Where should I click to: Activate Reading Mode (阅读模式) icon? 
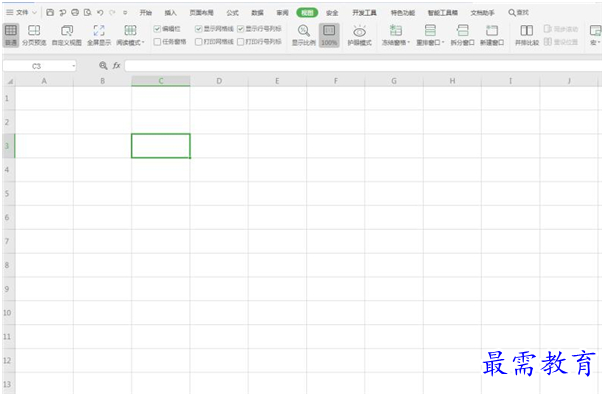(x=130, y=30)
